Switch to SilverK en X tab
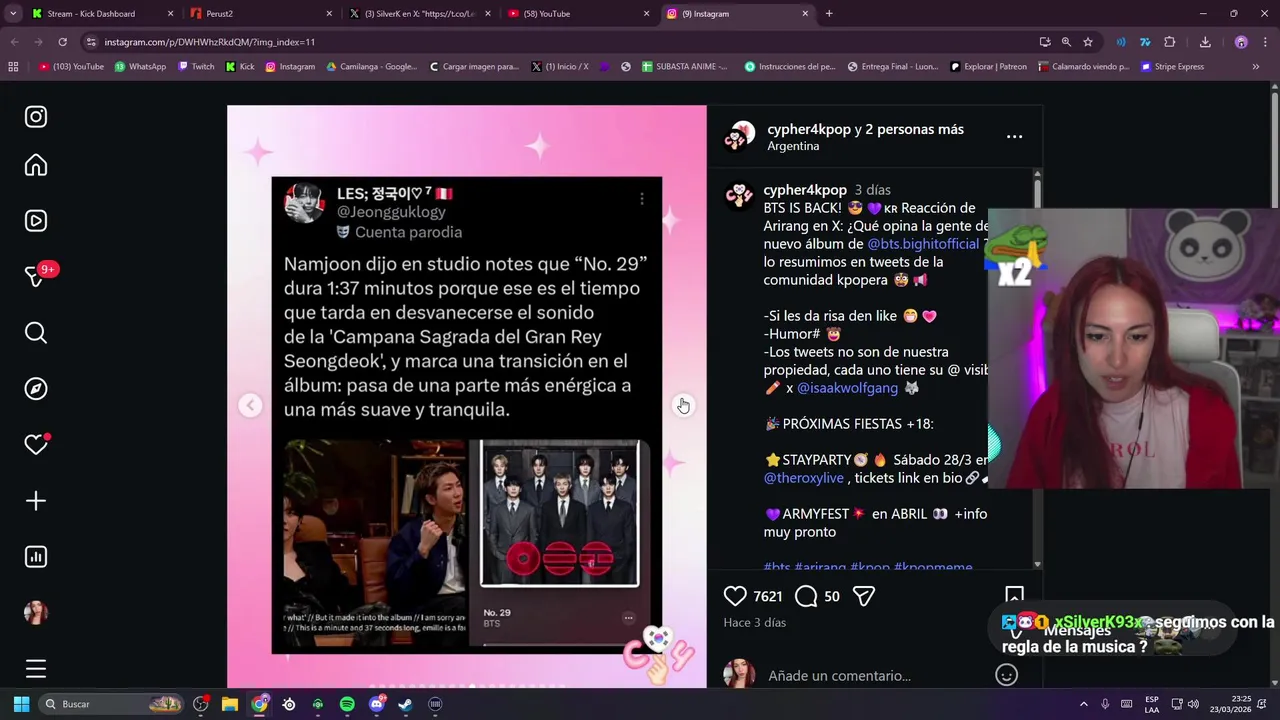The image size is (1280, 720). coord(420,14)
